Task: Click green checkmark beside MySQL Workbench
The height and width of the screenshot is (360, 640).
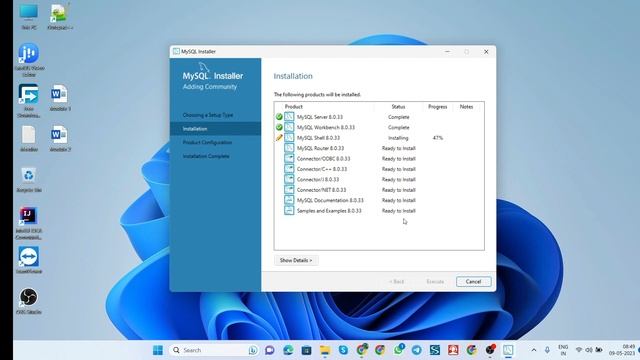Action: [279, 127]
